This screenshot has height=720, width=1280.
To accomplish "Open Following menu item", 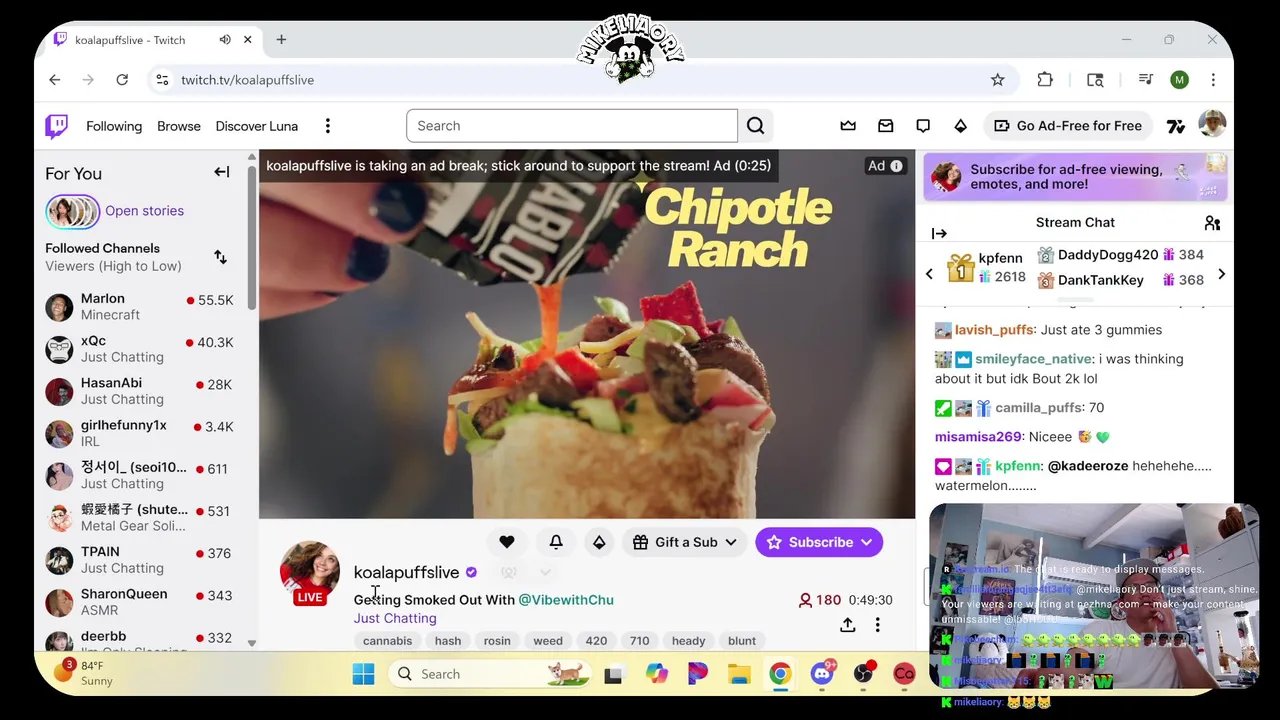I will pos(114,126).
